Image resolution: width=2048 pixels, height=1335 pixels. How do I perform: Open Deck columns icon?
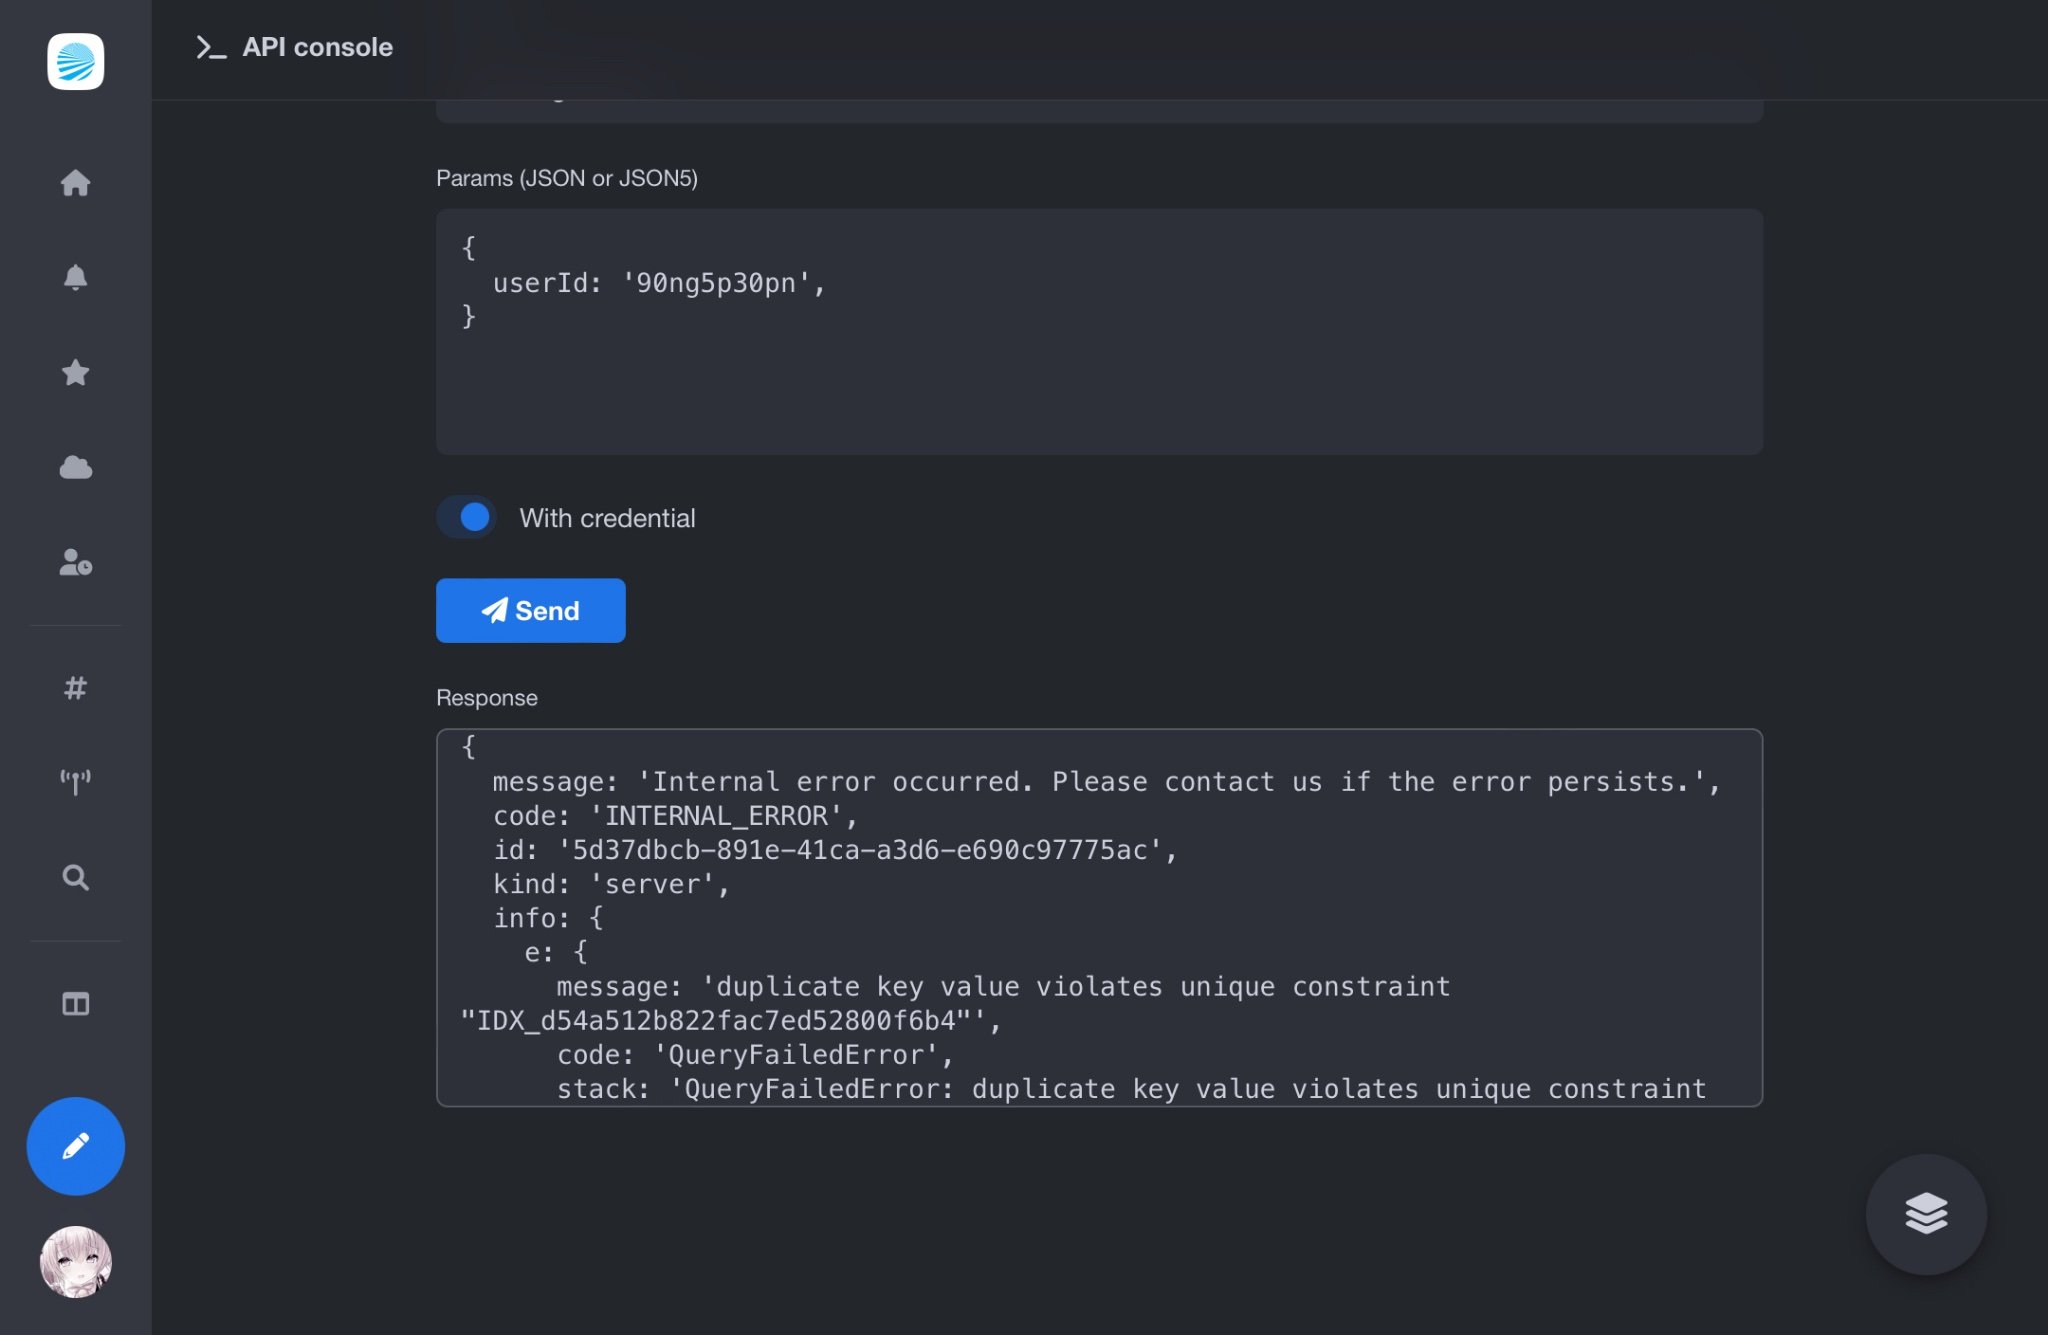tap(75, 1003)
